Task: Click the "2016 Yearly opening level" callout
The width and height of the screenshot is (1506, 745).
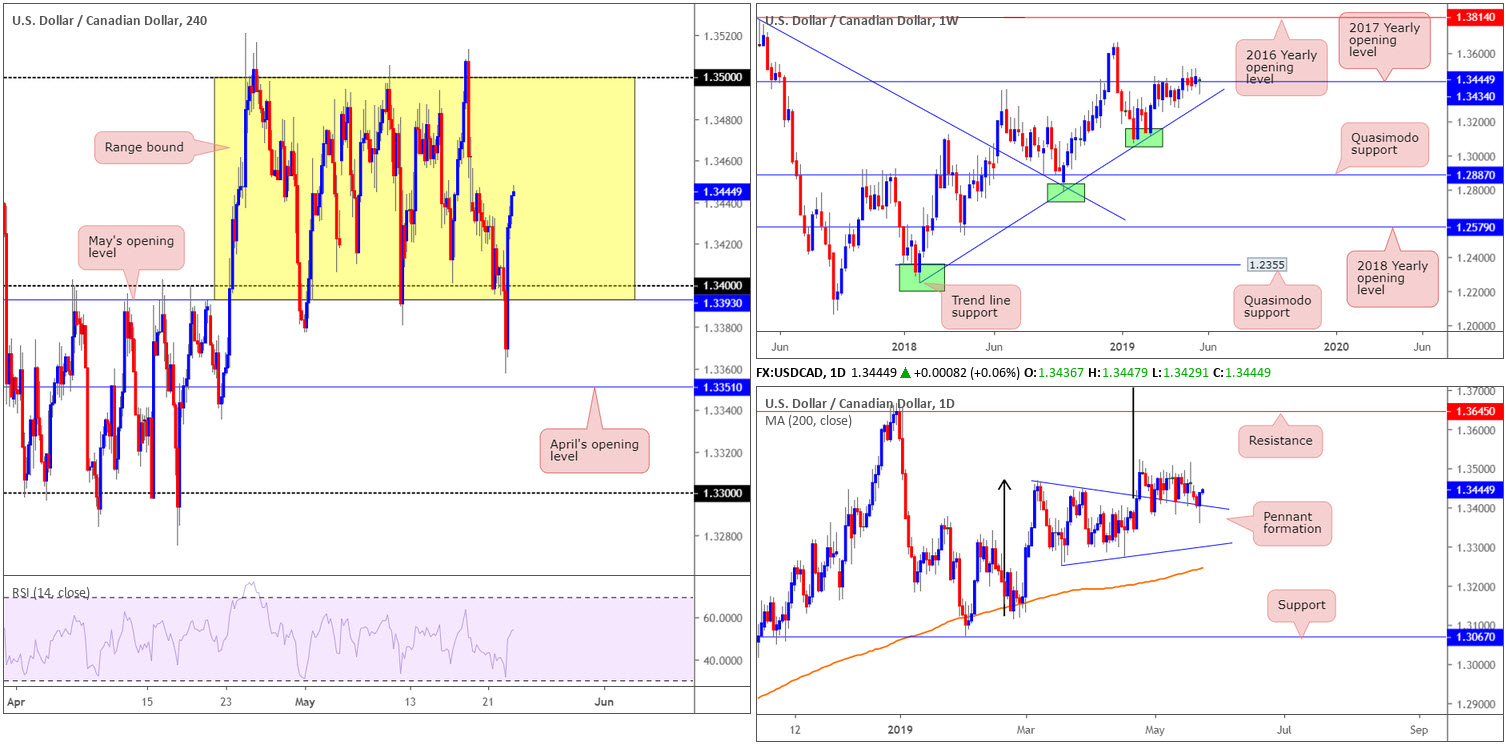Action: point(1281,69)
